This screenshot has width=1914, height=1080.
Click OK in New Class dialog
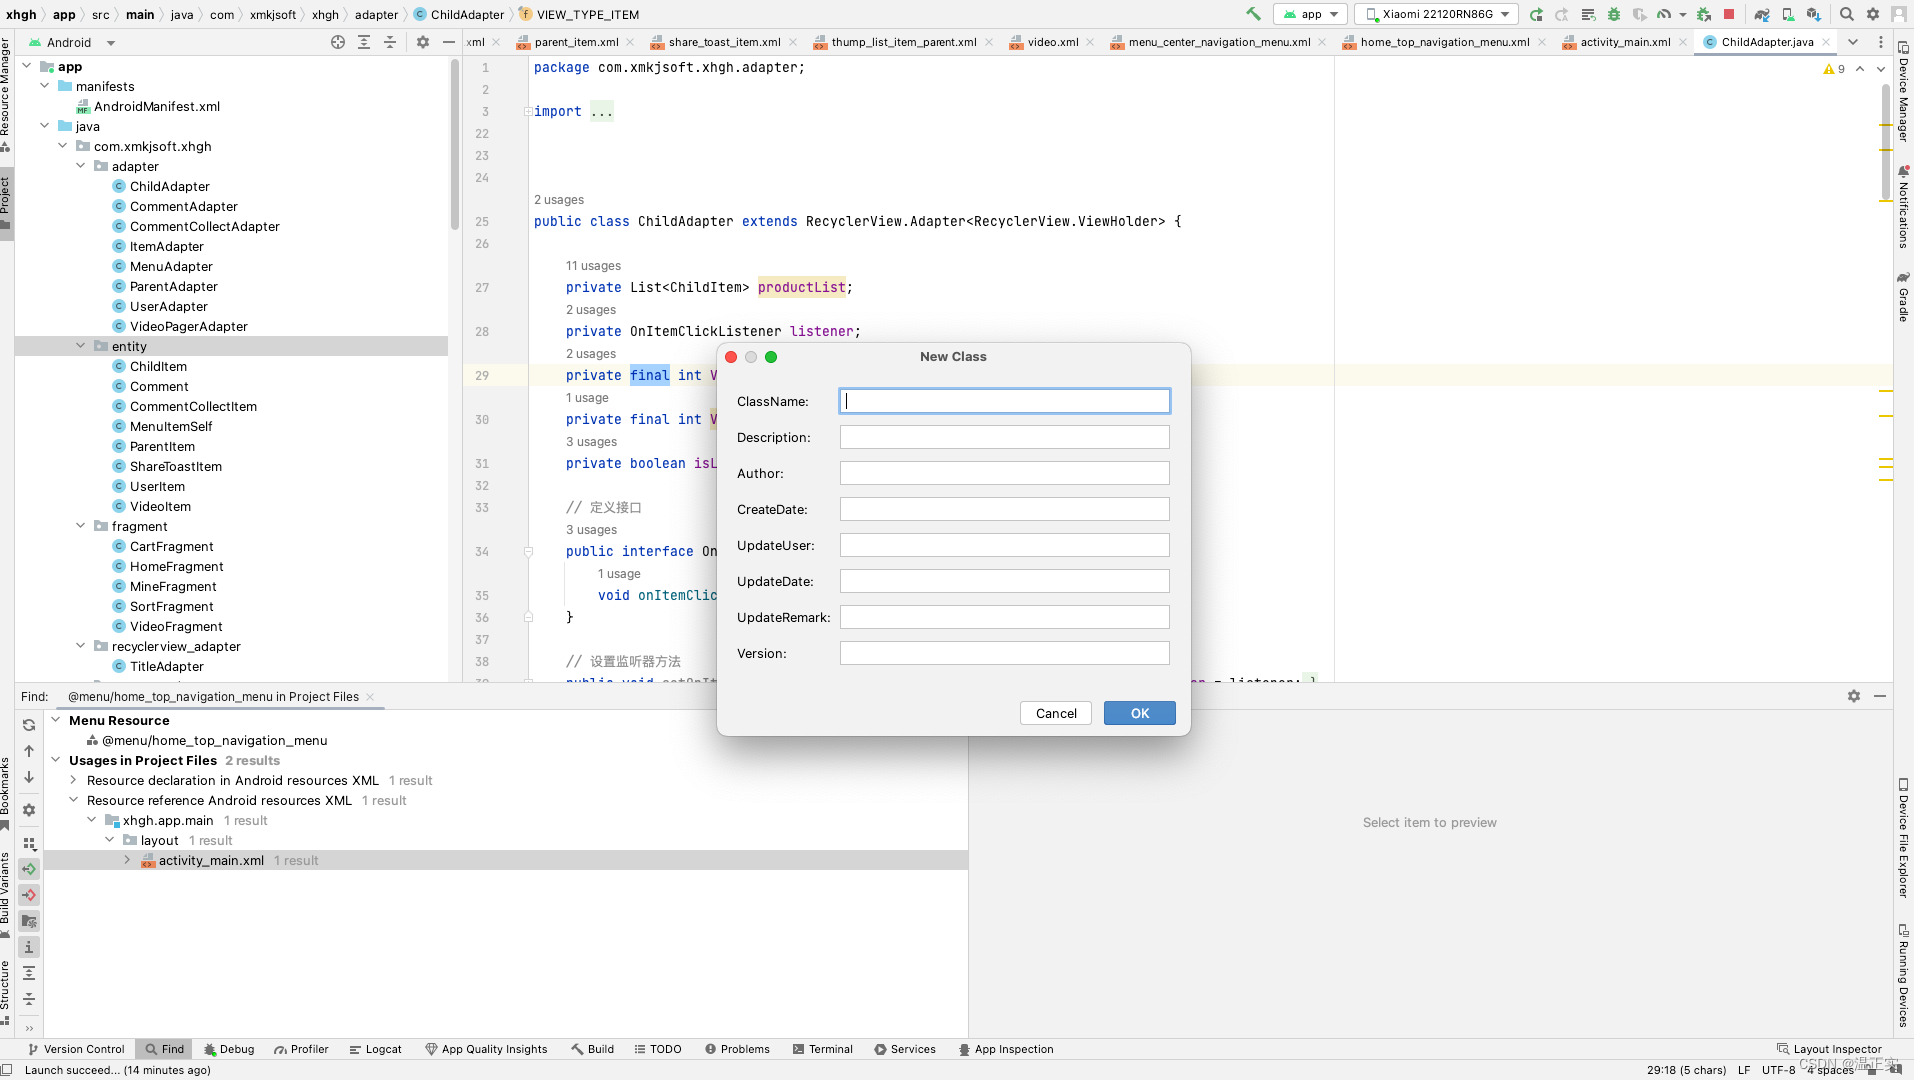pyautogui.click(x=1139, y=713)
